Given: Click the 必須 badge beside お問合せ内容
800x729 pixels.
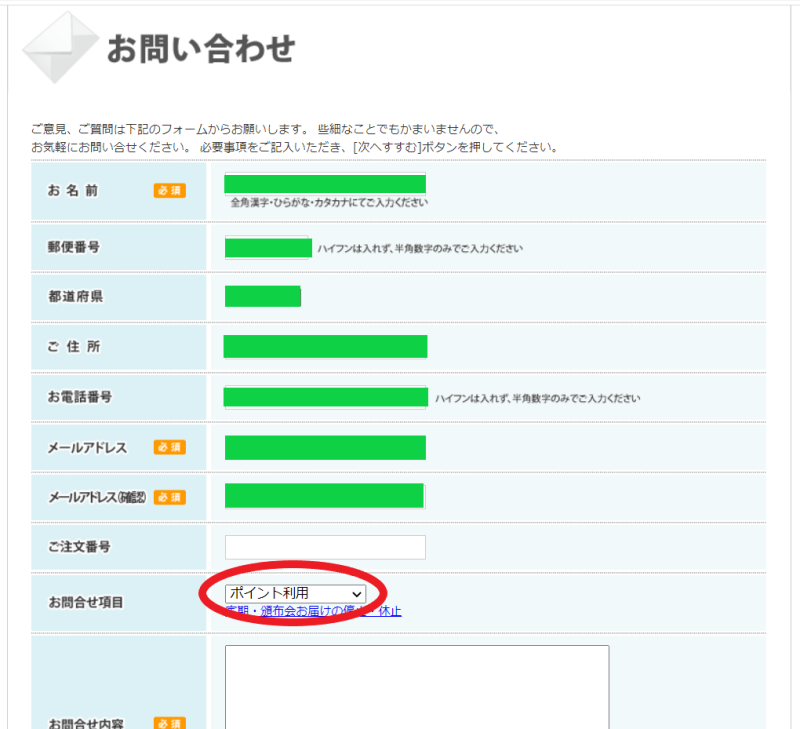Looking at the screenshot, I should pyautogui.click(x=169, y=723).
